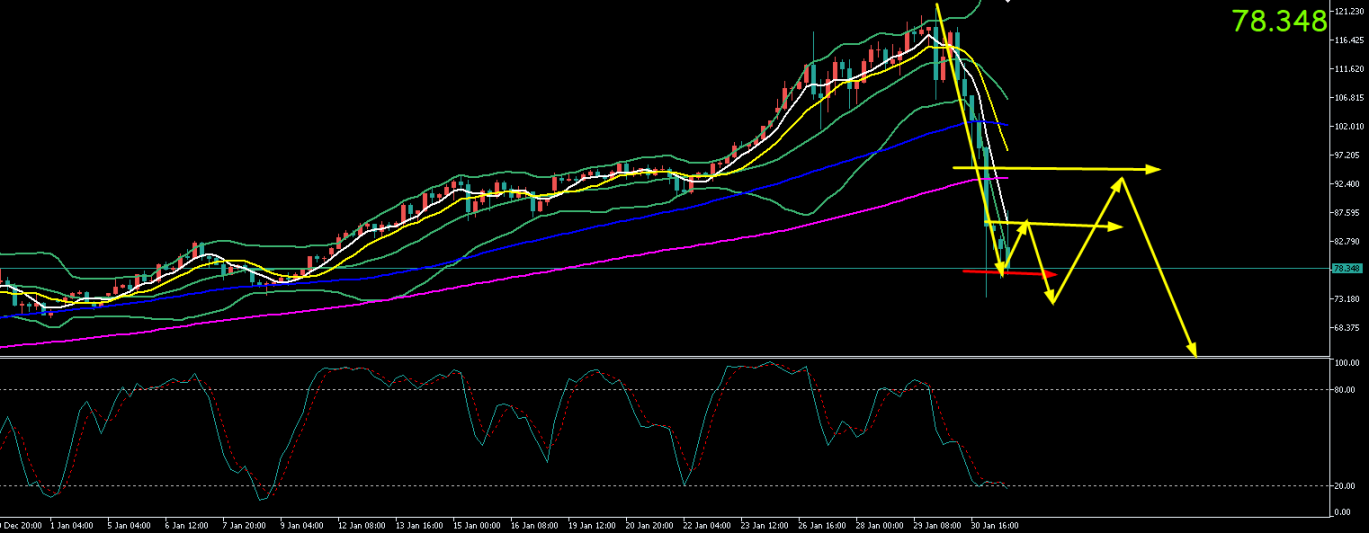Click the 16 Jan 08:00 time label
This screenshot has height=533, width=1369.
point(535,524)
